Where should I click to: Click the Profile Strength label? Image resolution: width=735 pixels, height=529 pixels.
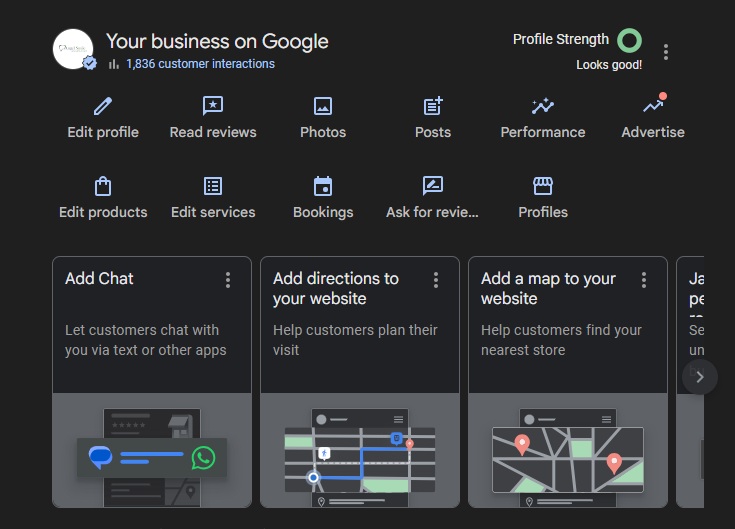click(x=561, y=39)
